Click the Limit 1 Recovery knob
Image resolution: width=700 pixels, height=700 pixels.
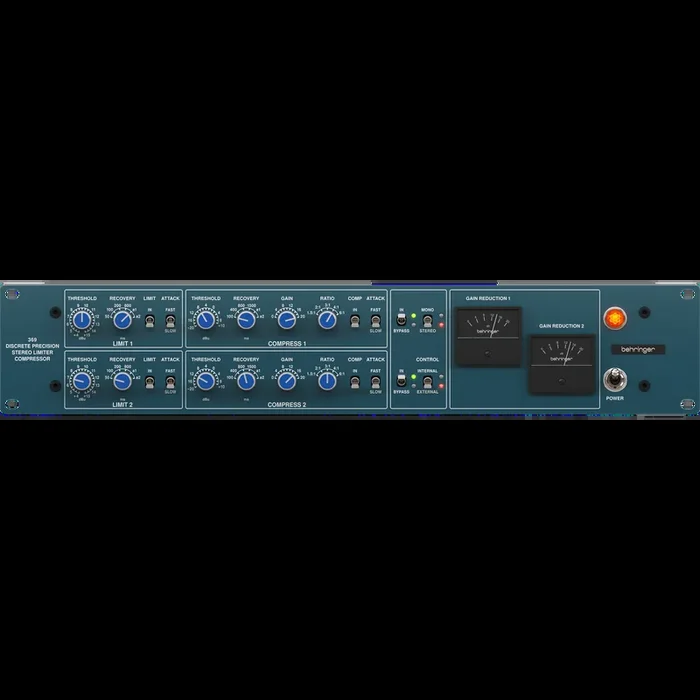(122, 320)
